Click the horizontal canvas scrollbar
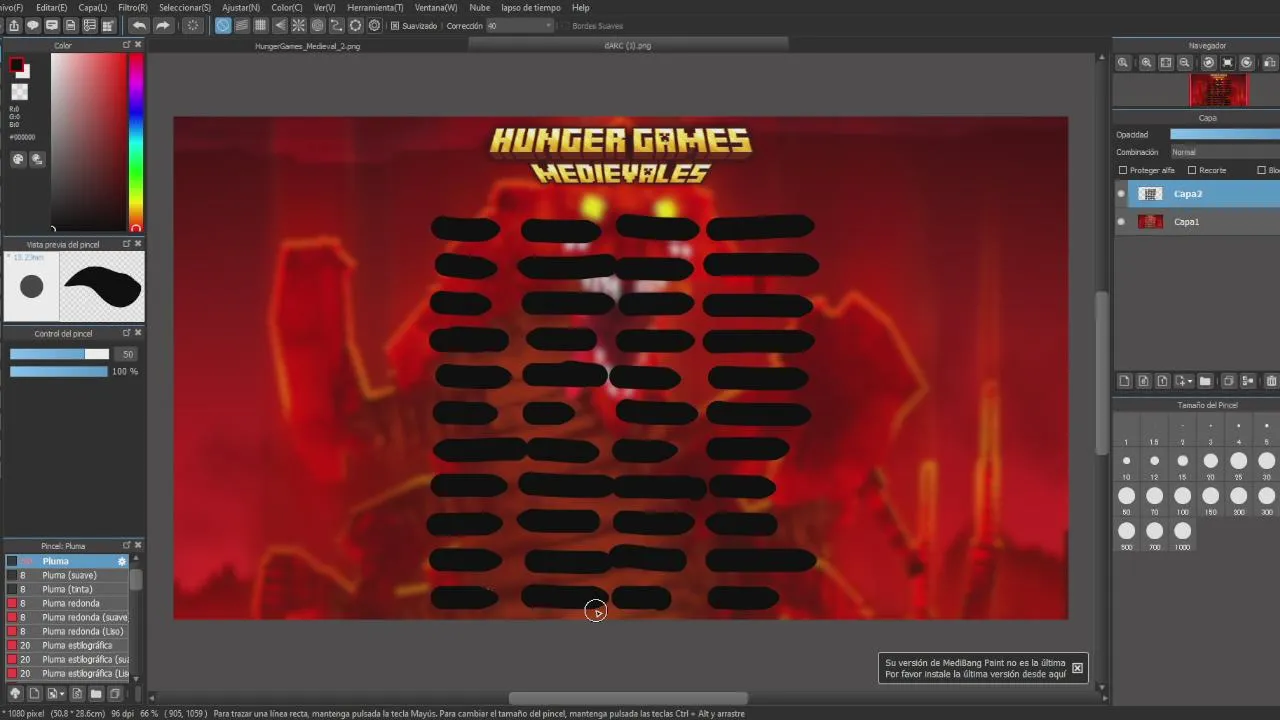Image resolution: width=1280 pixels, height=720 pixels. (628, 698)
